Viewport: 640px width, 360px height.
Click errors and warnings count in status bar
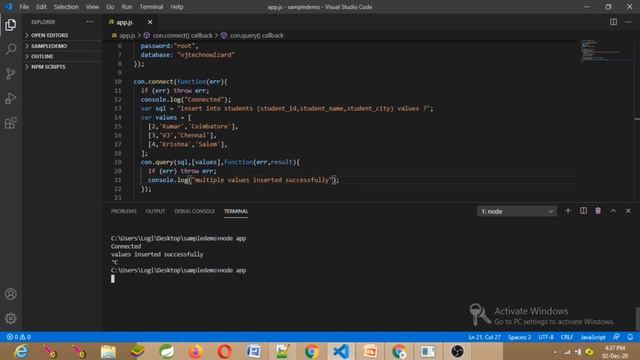click(x=19, y=337)
